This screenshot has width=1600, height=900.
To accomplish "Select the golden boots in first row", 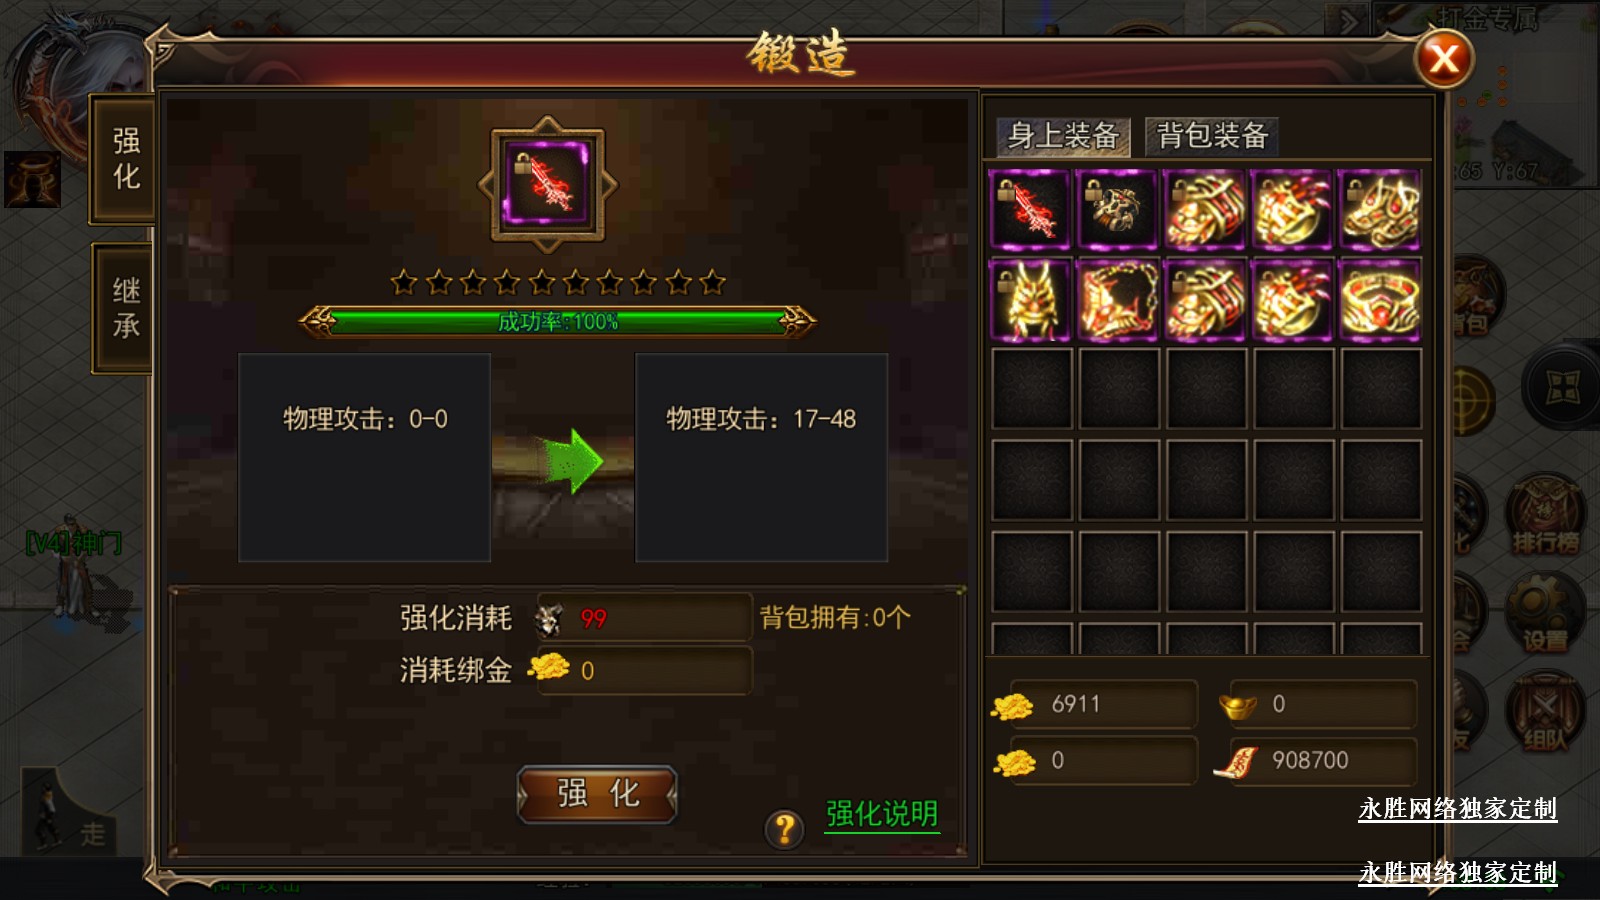I will coord(1380,210).
